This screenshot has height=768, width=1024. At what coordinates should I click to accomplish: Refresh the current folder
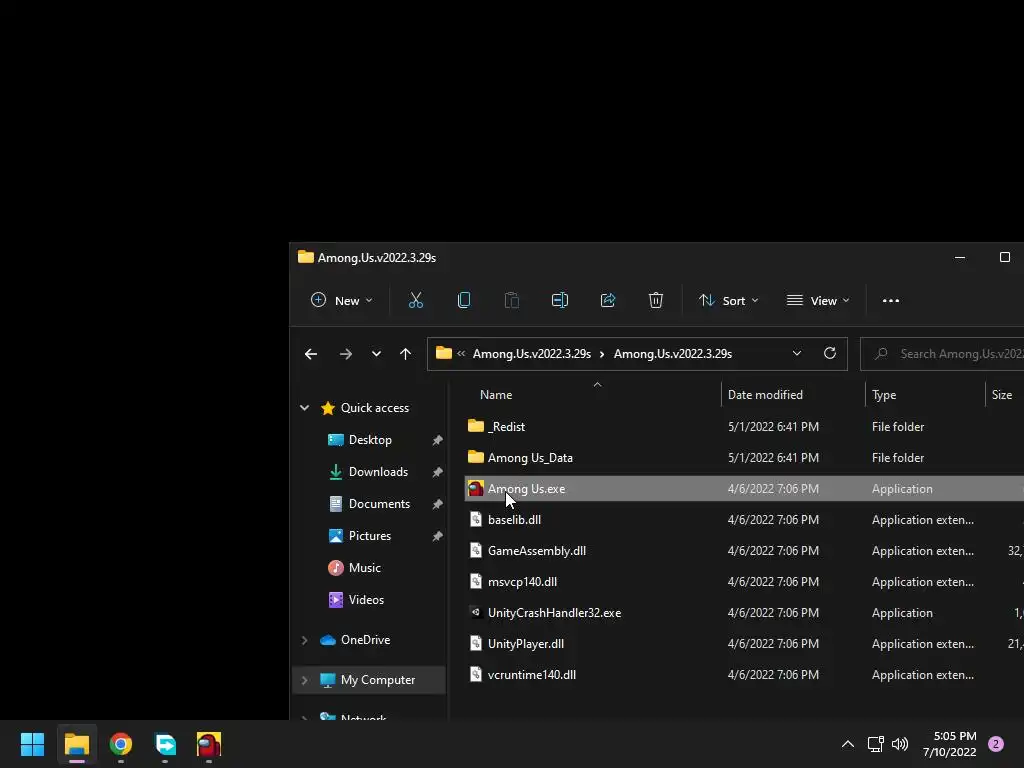pyautogui.click(x=830, y=353)
